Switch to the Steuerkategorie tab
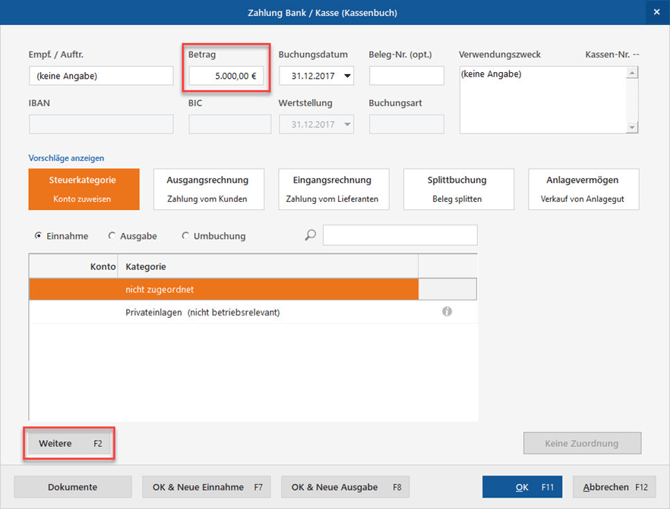The image size is (670, 509). click(x=84, y=189)
